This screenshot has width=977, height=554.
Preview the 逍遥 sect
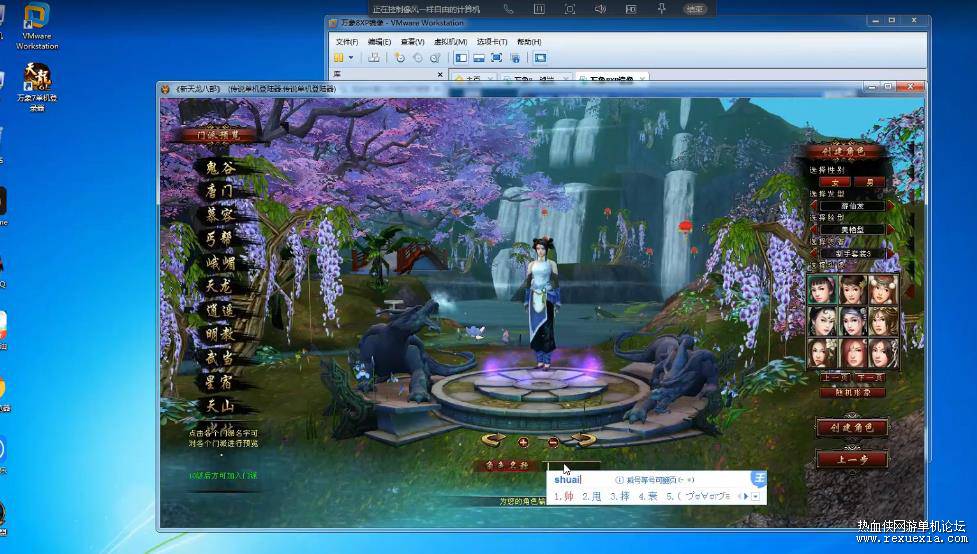(x=221, y=310)
